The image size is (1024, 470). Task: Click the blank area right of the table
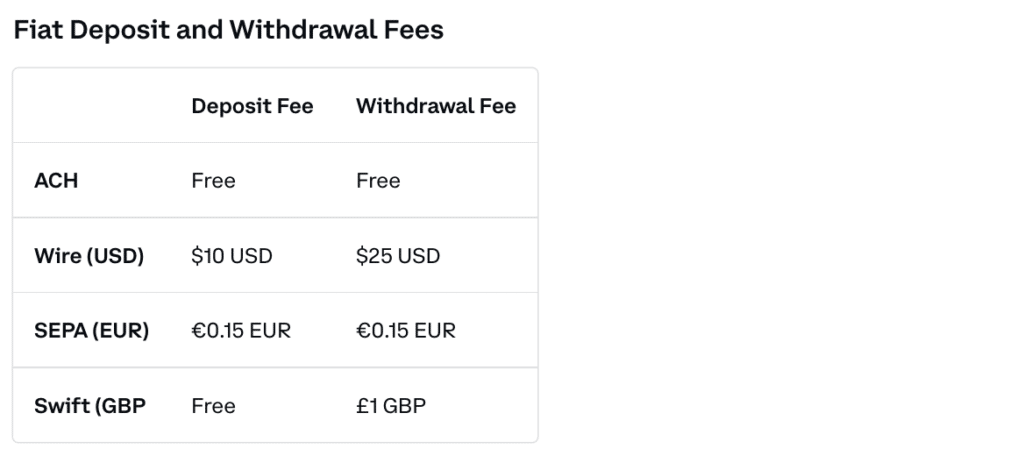pyautogui.click(x=780, y=250)
